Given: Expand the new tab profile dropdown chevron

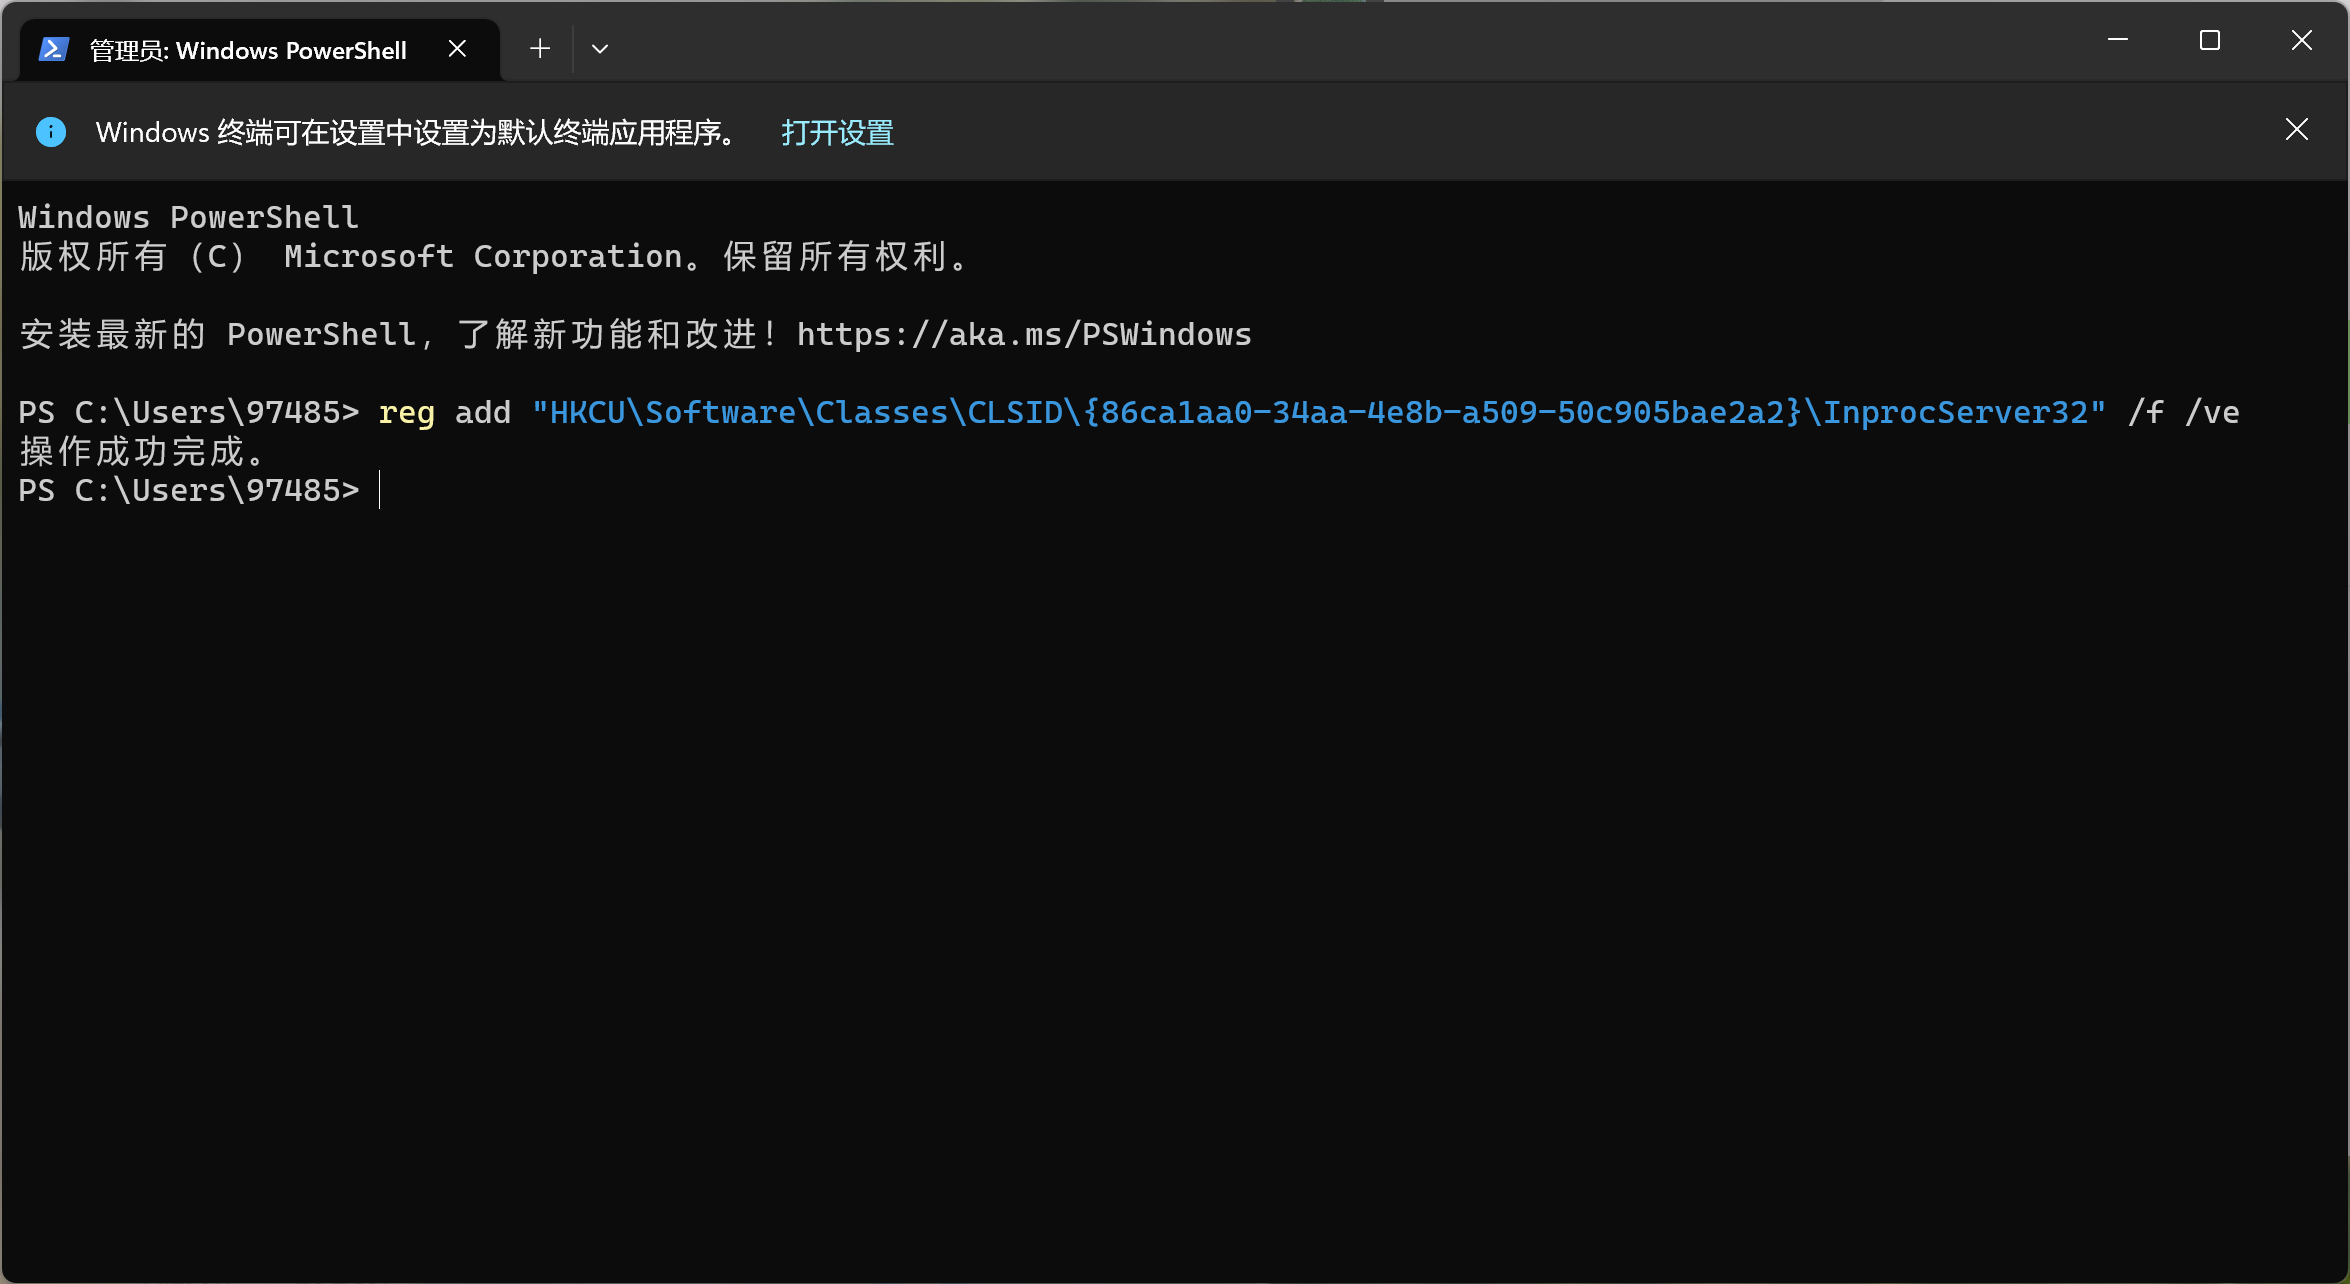Looking at the screenshot, I should pyautogui.click(x=600, y=48).
